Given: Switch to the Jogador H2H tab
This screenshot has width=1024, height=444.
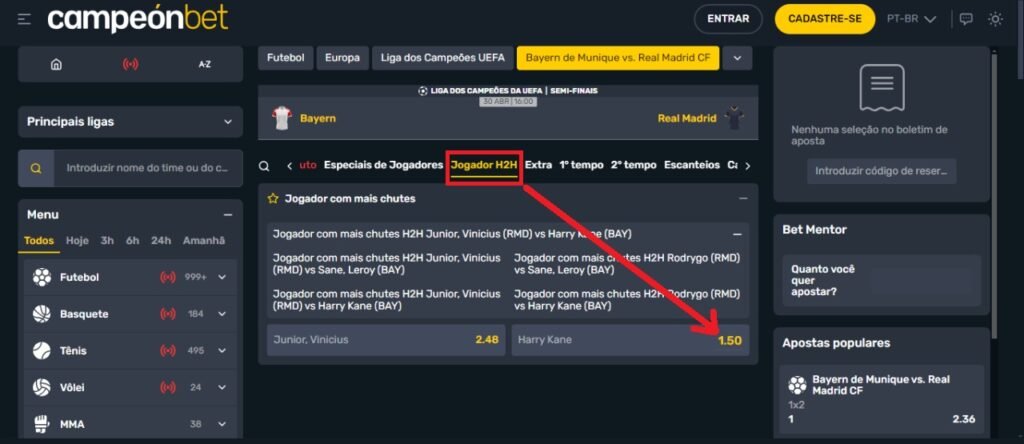Looking at the screenshot, I should (484, 165).
